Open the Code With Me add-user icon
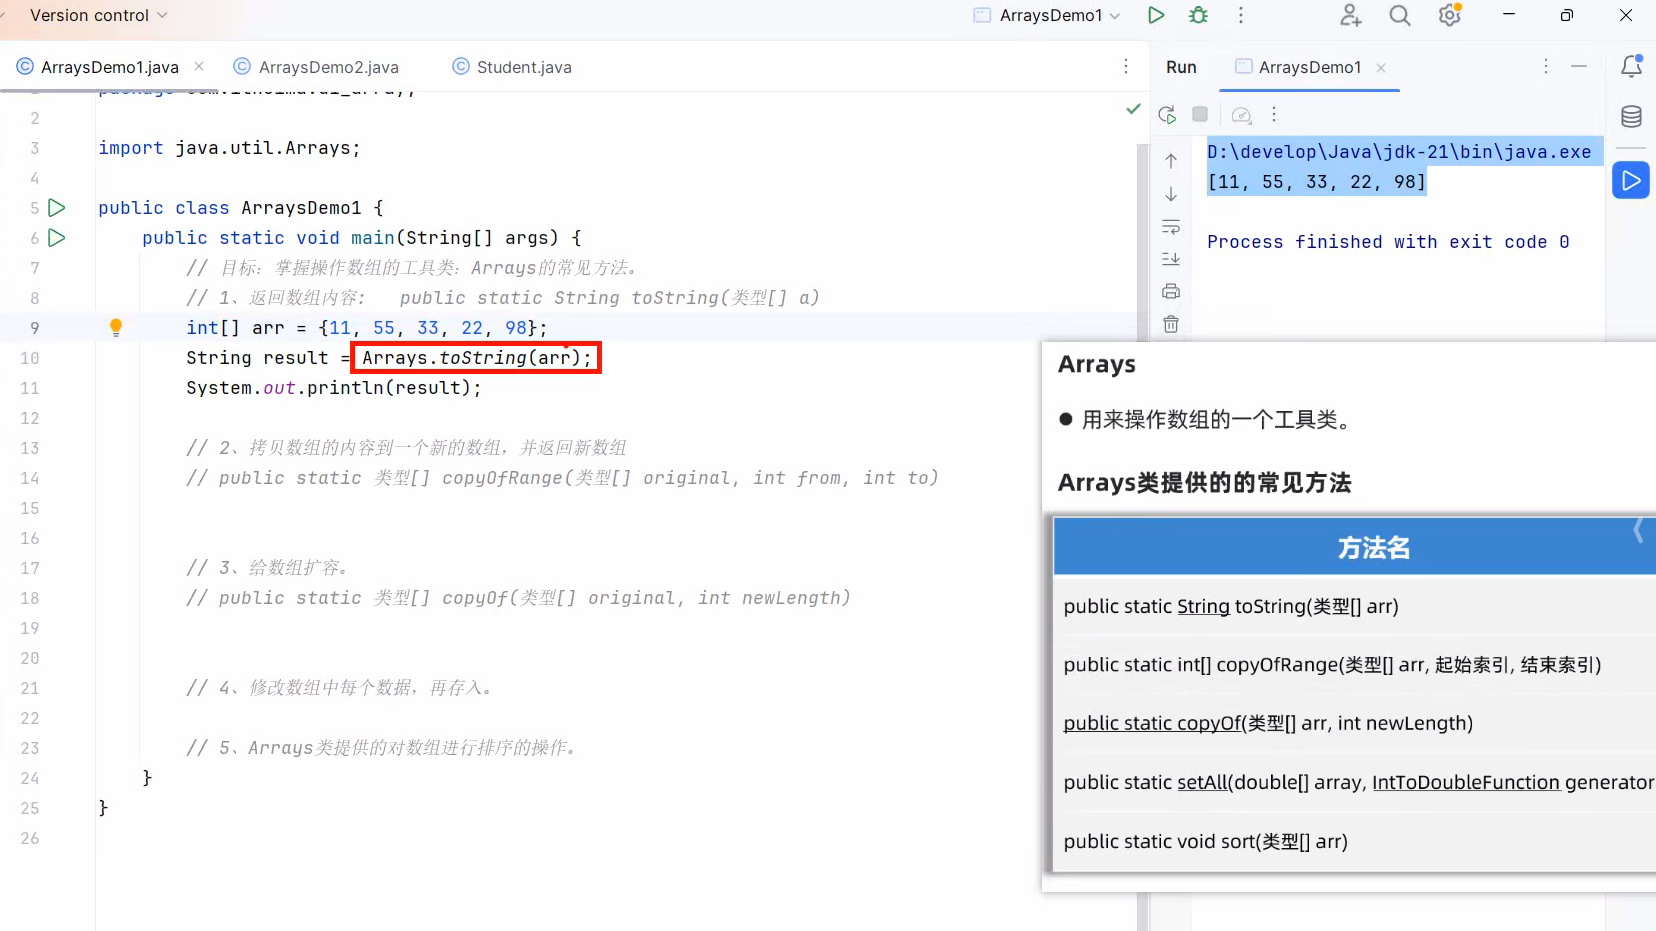This screenshot has height=931, width=1656. (x=1351, y=15)
